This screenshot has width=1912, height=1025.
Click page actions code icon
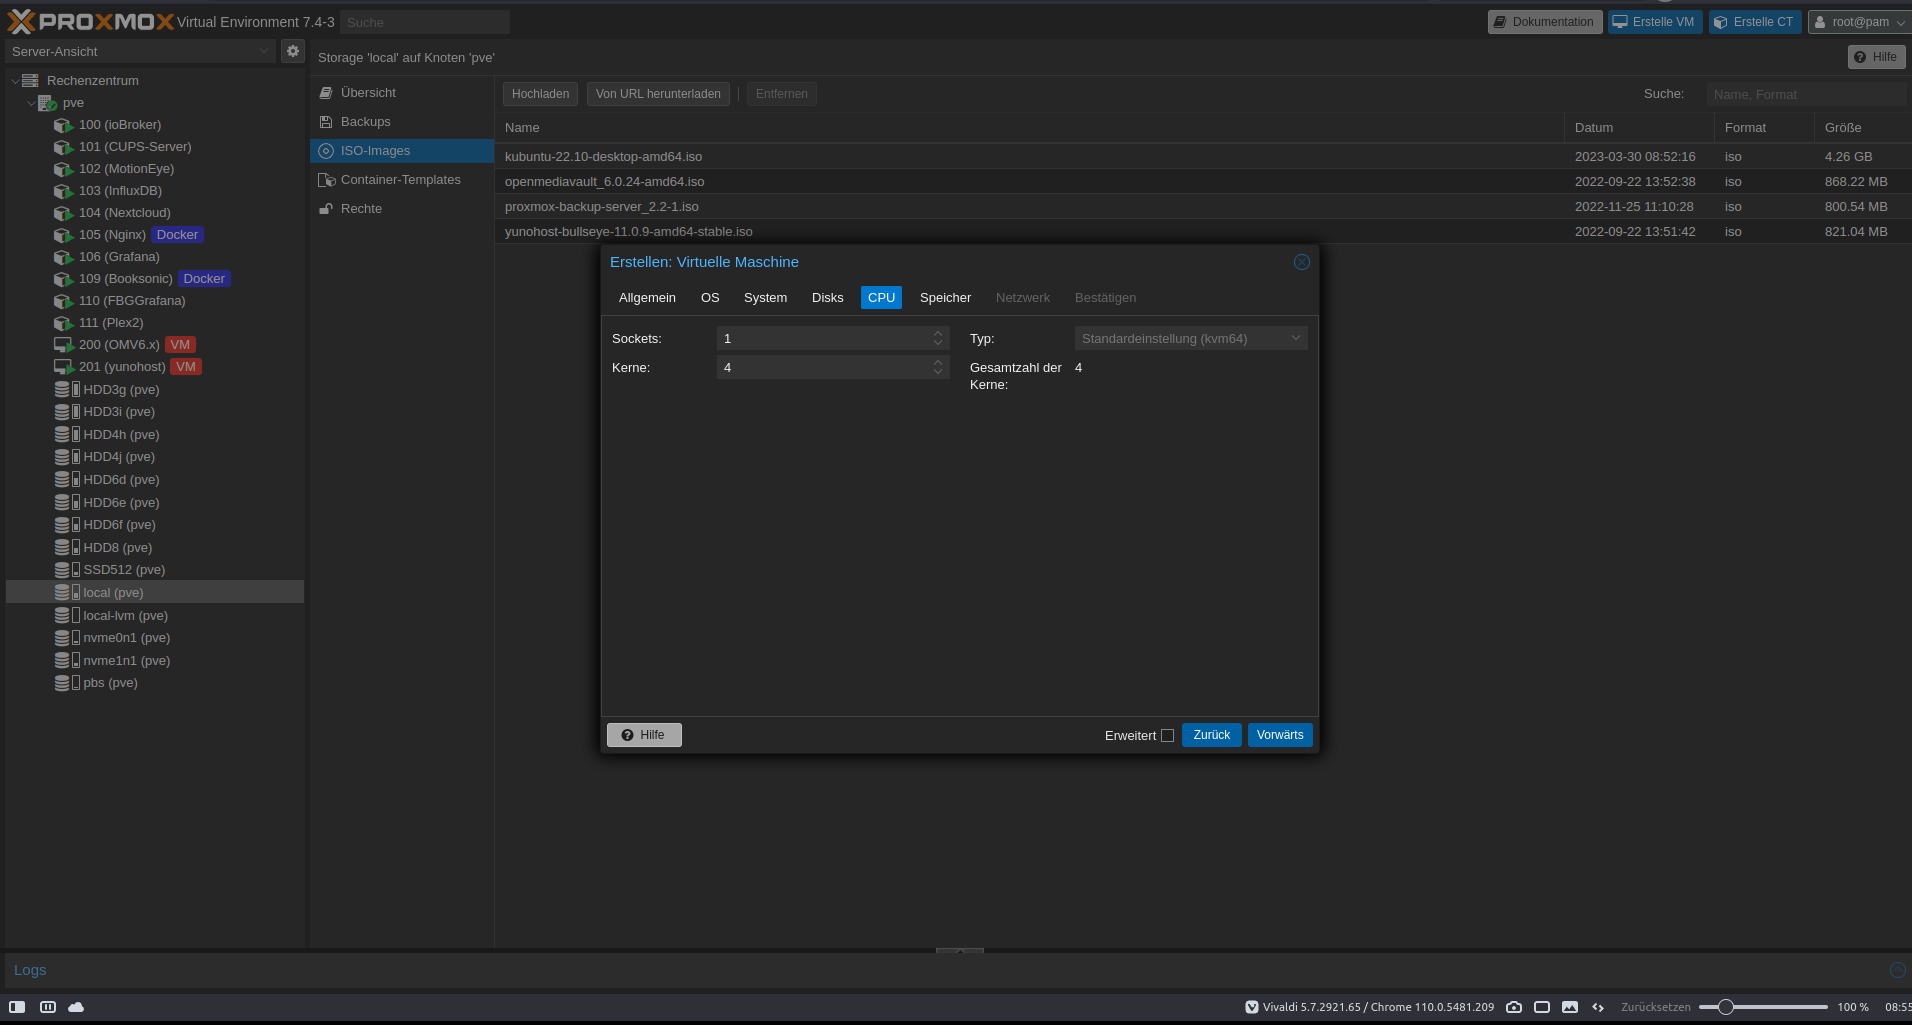coord(1598,1007)
